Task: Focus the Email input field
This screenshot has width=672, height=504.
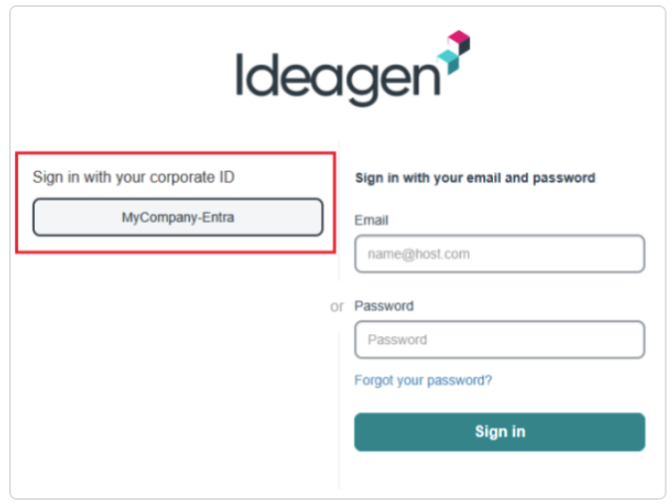Action: [499, 254]
